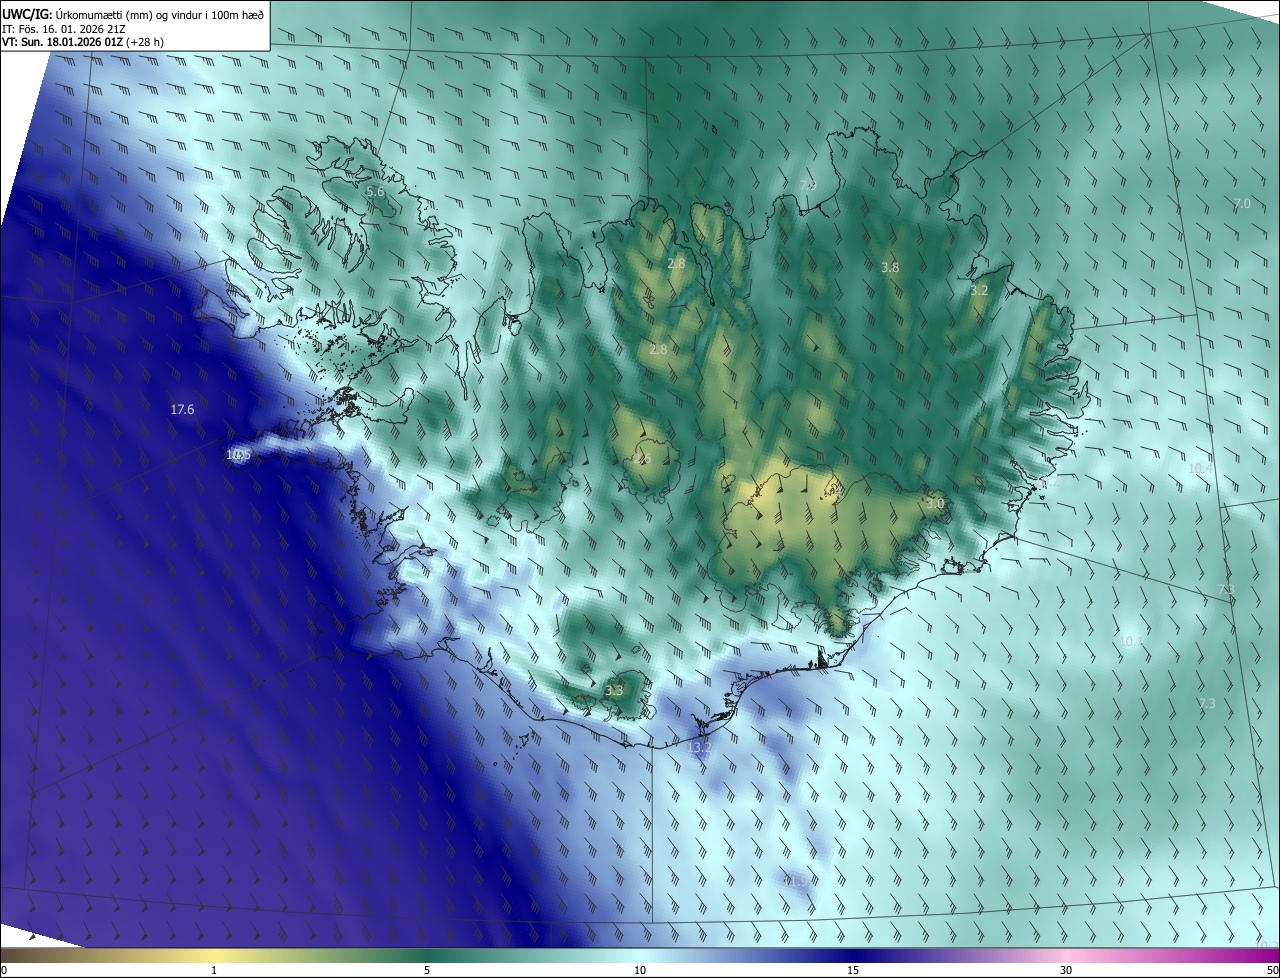This screenshot has height=978, width=1280.
Task: Click the 3.3 value label
Action: tap(614, 691)
